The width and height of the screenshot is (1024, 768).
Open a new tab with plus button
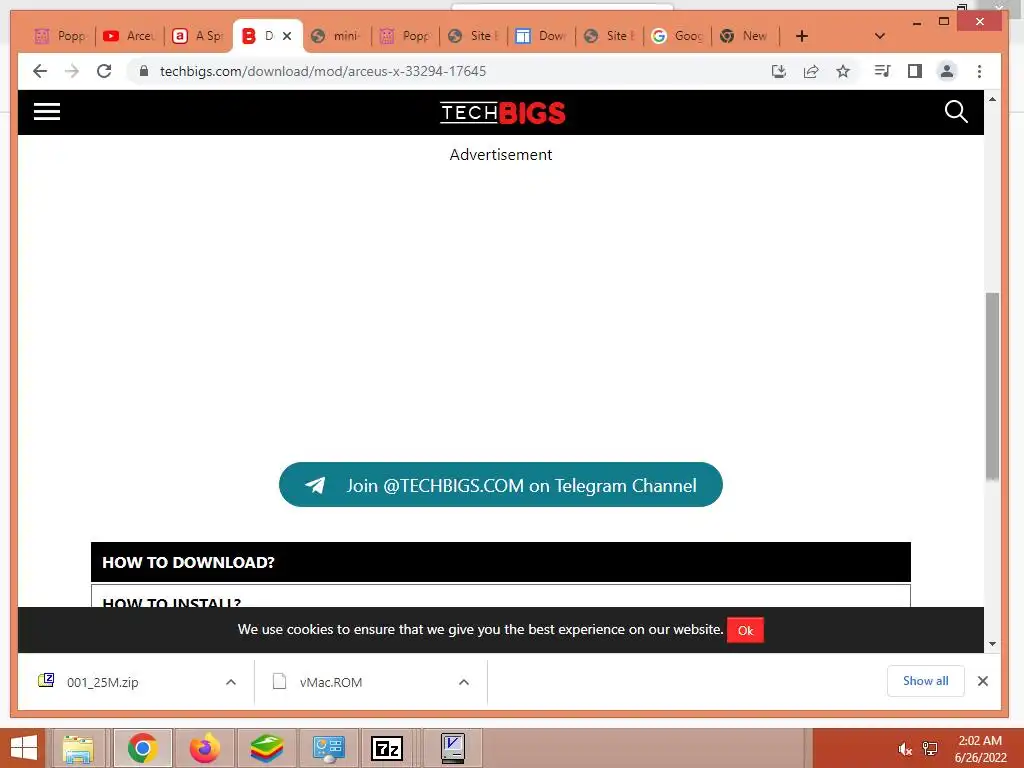pos(802,36)
